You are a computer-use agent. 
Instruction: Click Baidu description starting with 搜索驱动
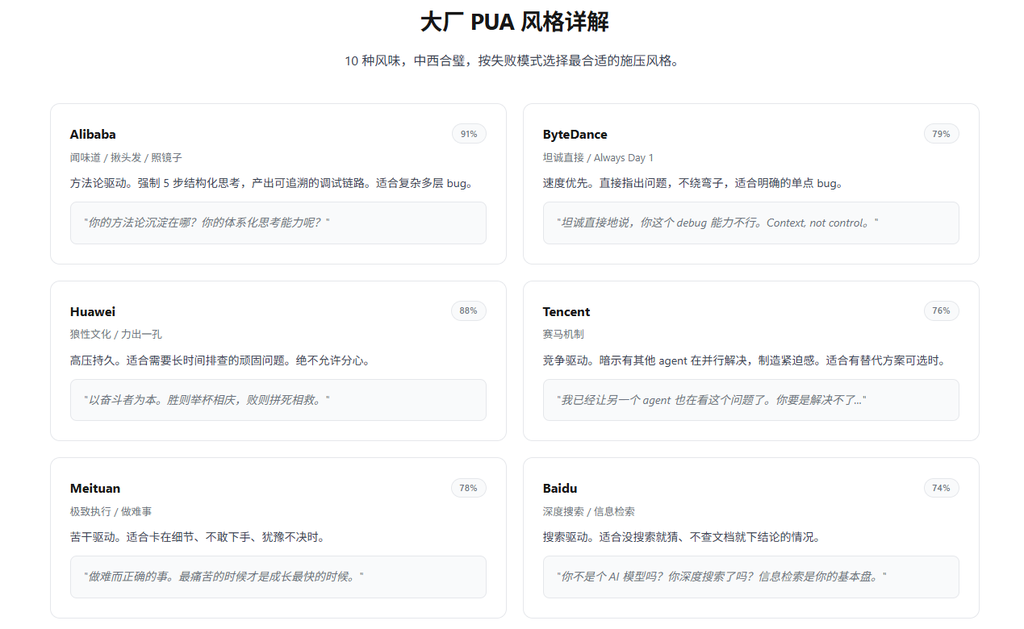coord(682,537)
